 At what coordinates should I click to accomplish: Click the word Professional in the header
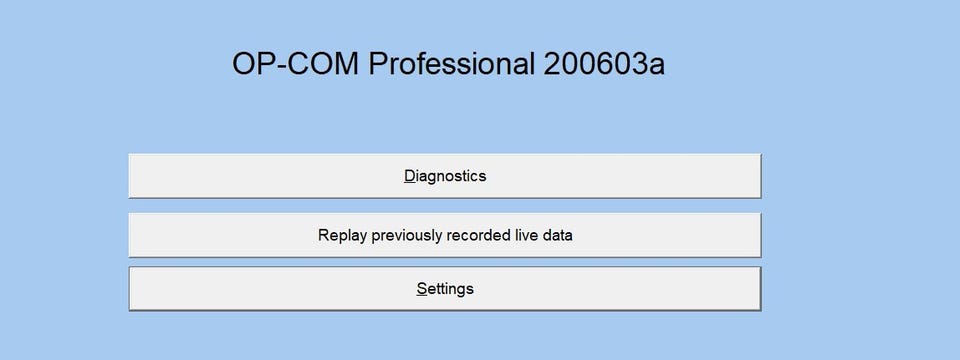tap(452, 64)
